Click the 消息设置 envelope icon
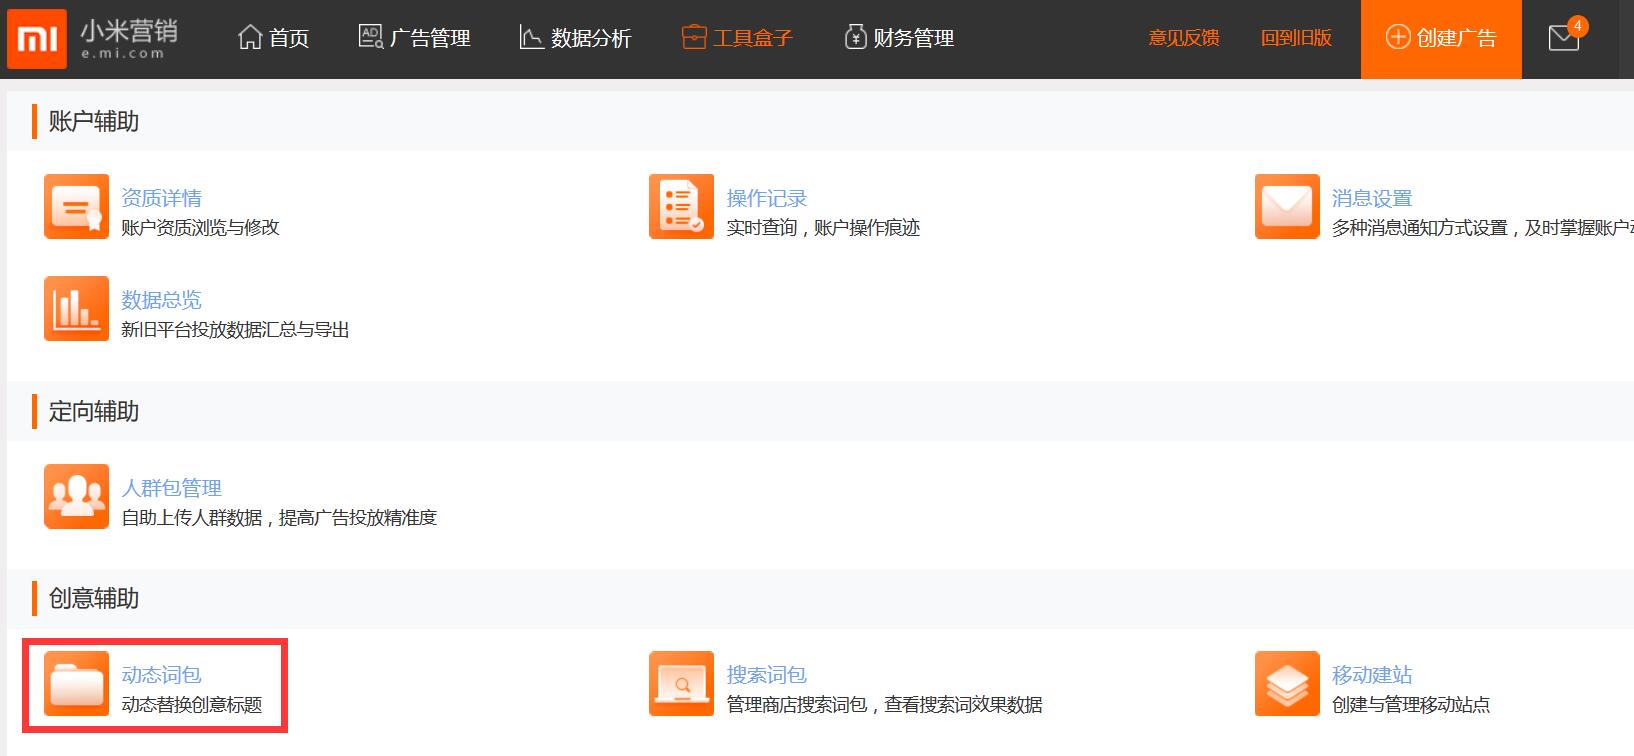 [1287, 207]
